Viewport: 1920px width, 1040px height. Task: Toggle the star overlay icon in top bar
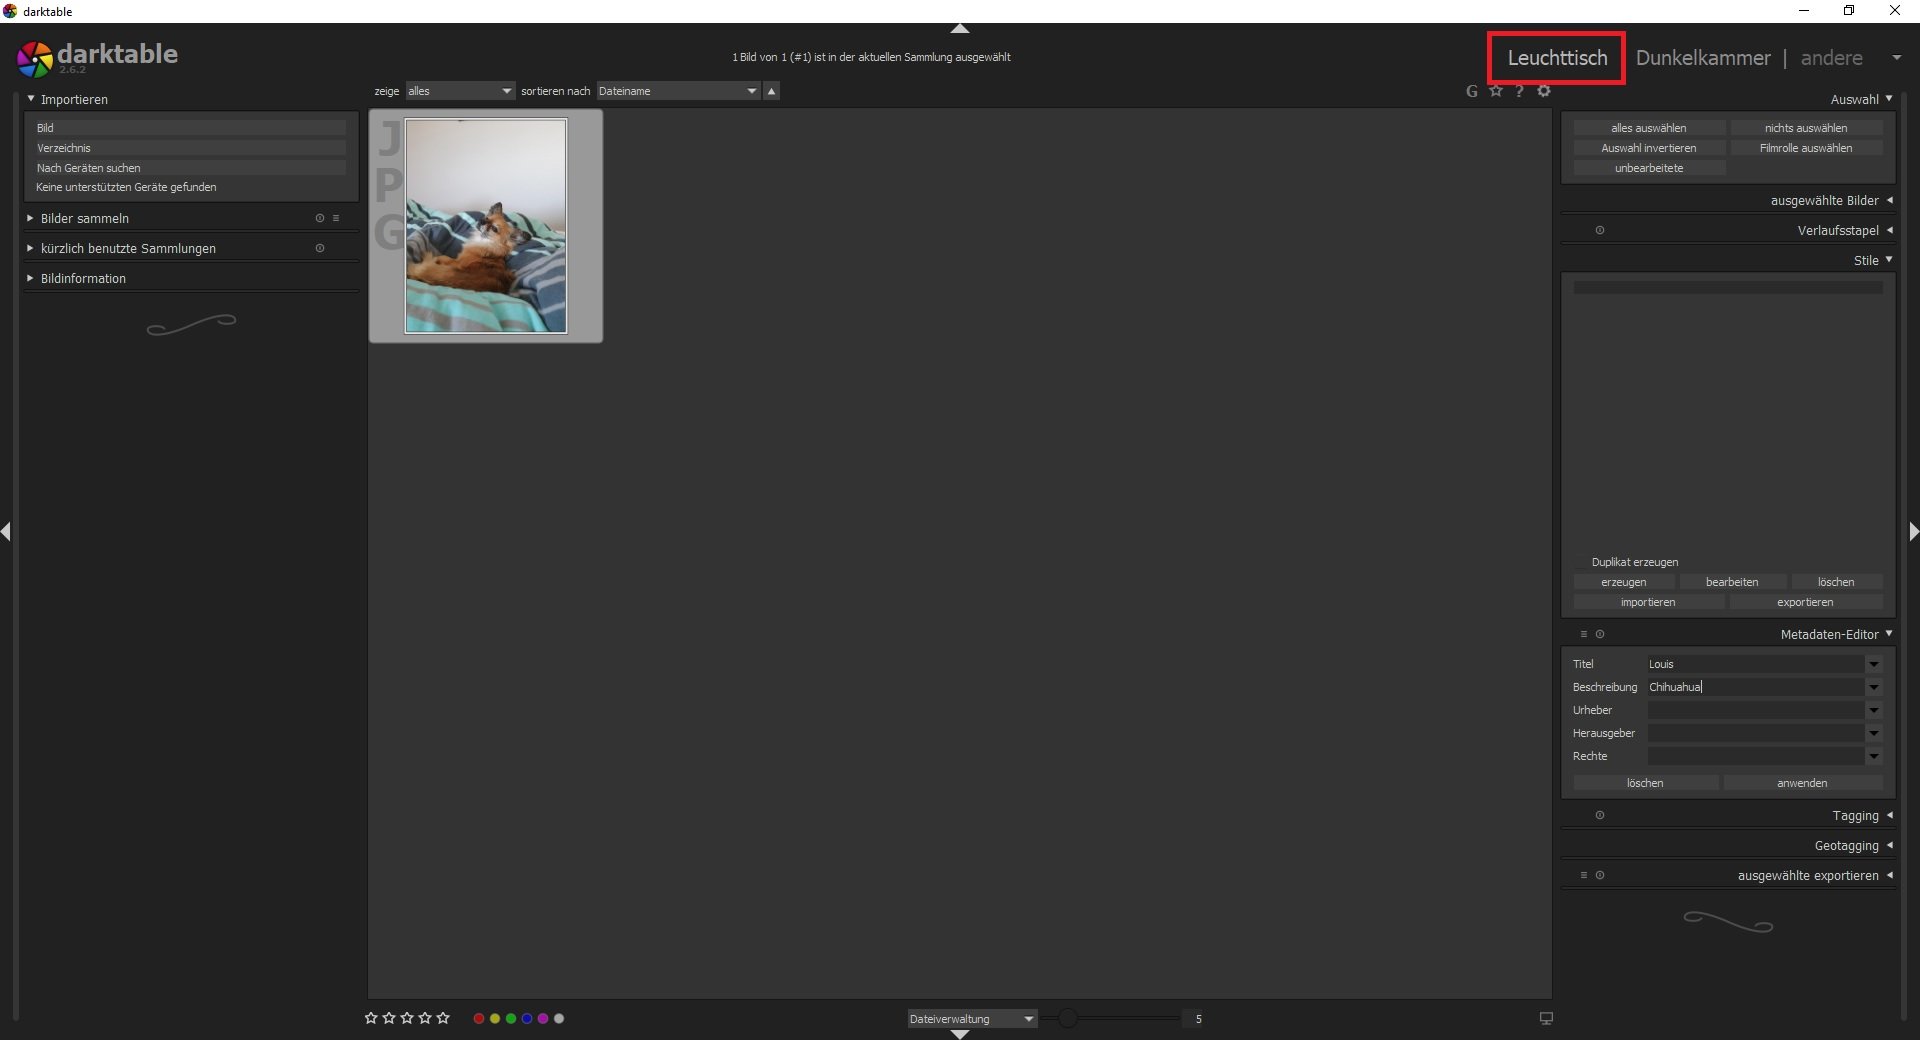pyautogui.click(x=1496, y=91)
